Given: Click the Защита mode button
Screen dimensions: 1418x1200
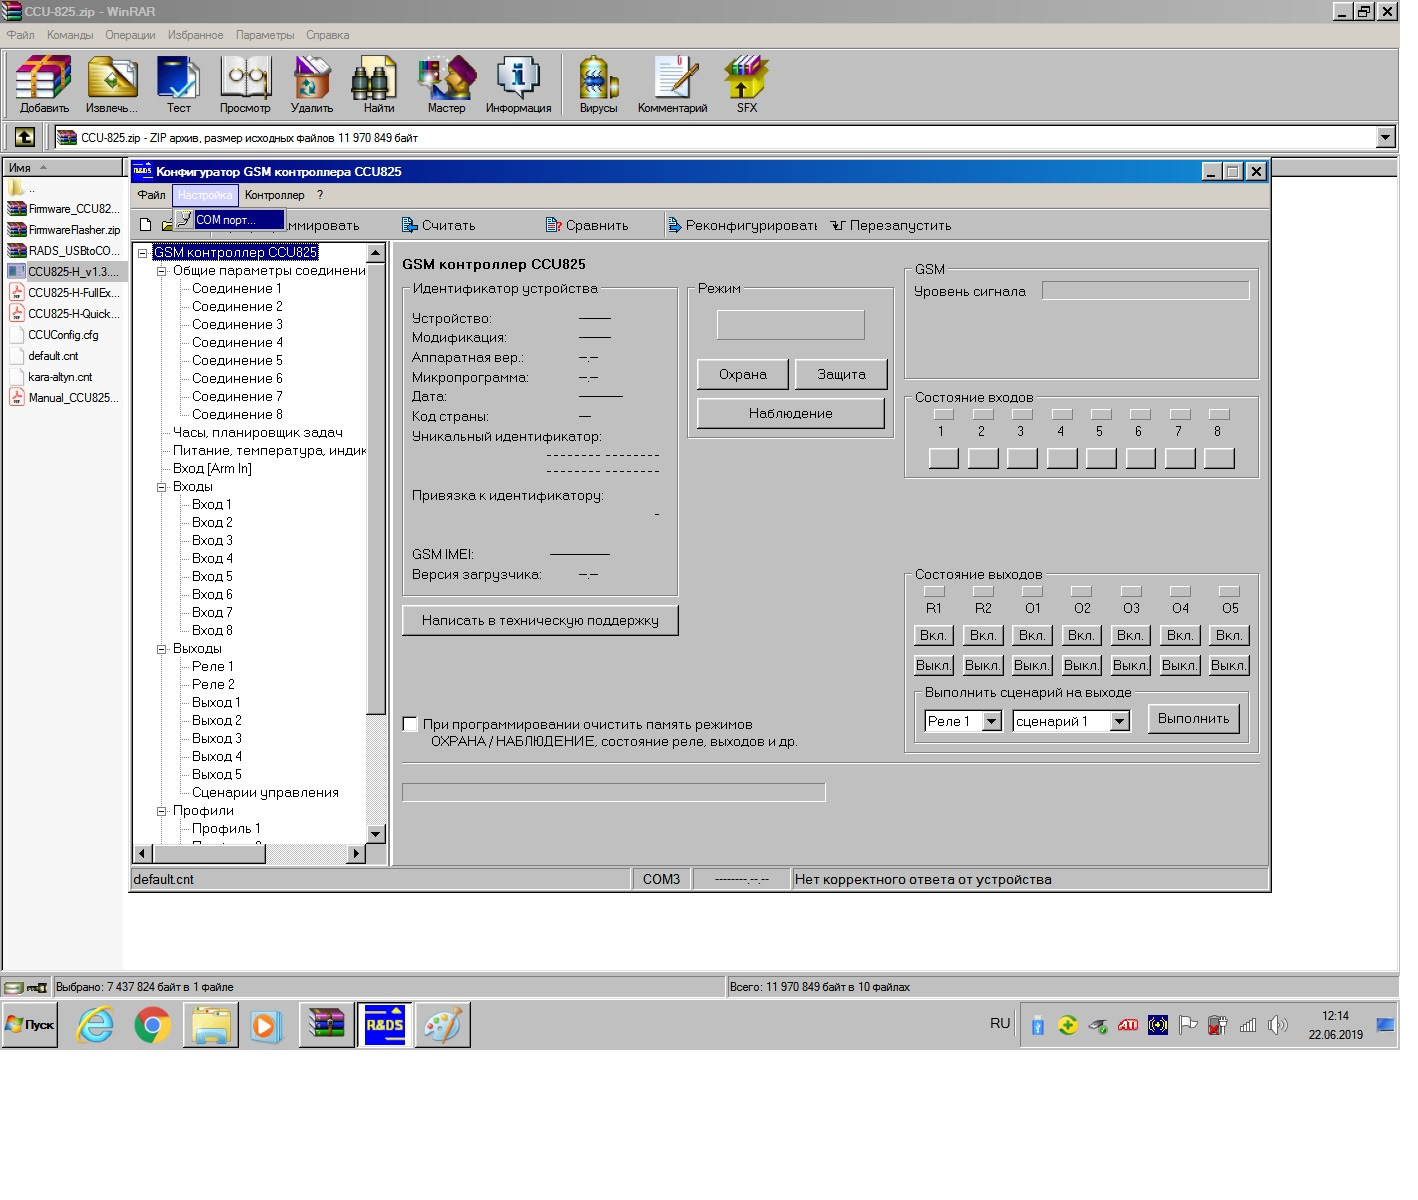Looking at the screenshot, I should pyautogui.click(x=841, y=374).
